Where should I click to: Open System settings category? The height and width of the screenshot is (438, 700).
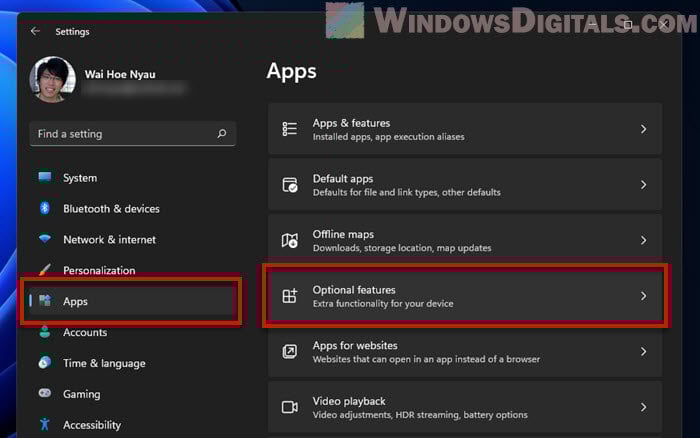tap(80, 178)
